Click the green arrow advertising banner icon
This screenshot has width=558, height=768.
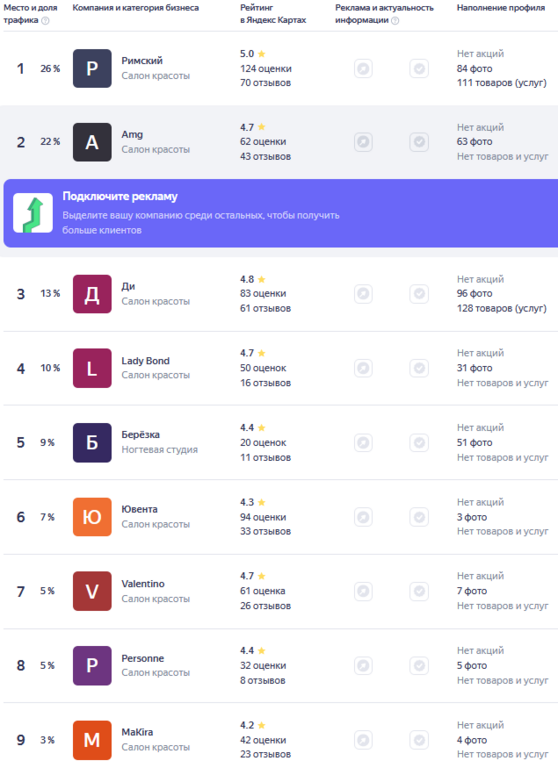coord(33,213)
